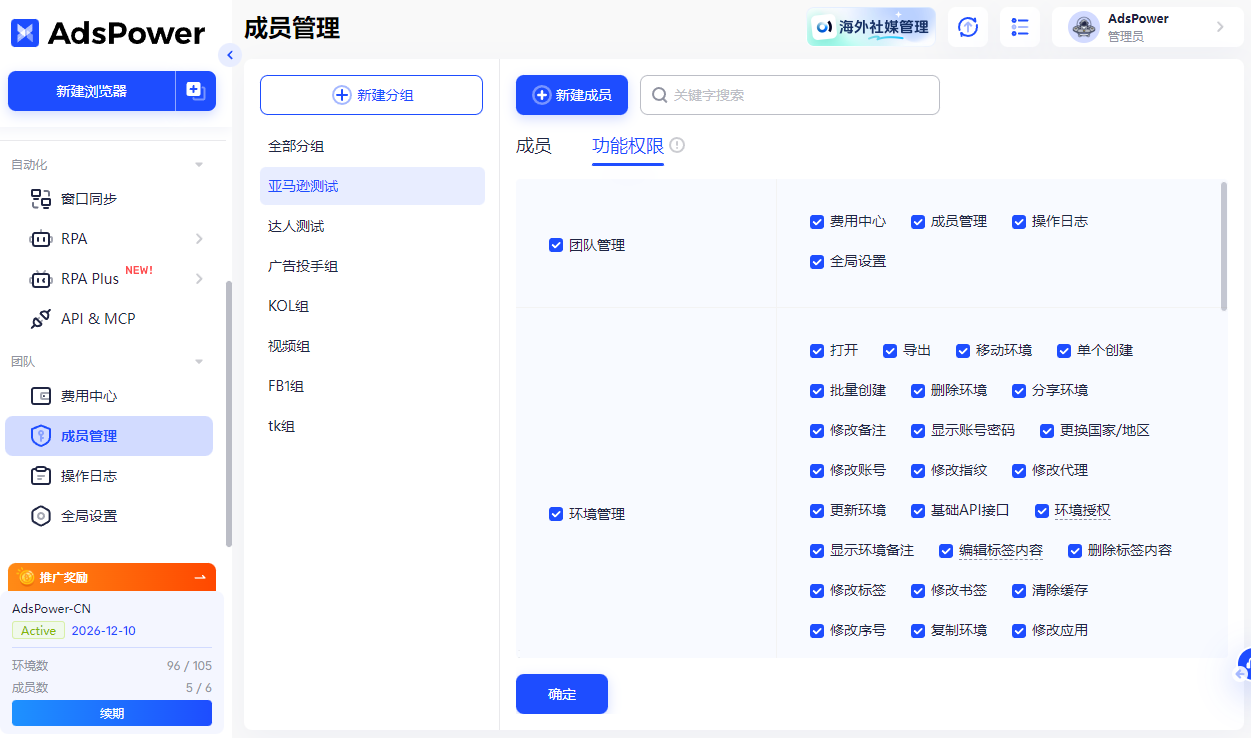Uncheck the 团队管理 permission checkbox
Viewport: 1251px width, 738px height.
pos(556,244)
